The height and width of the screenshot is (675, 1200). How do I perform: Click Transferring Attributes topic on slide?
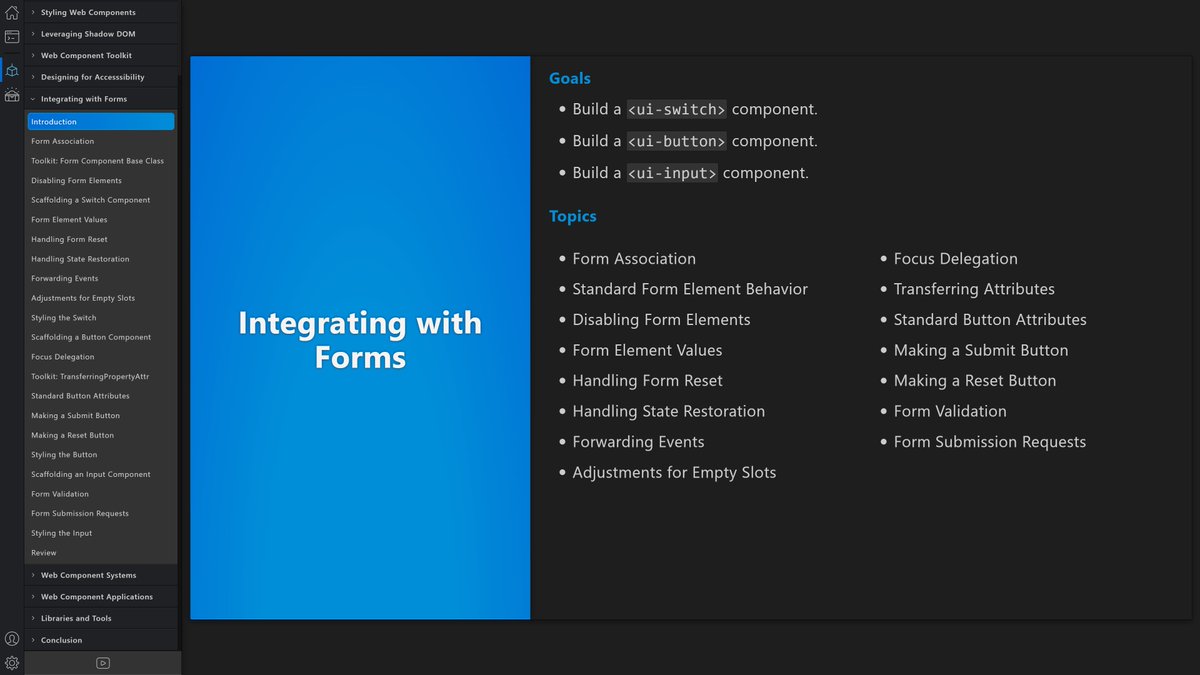pos(974,289)
